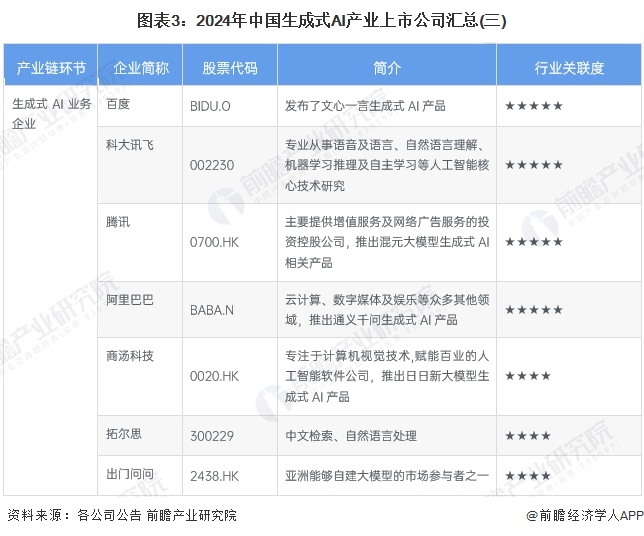Select the company name '商汤科技'

tap(129, 356)
